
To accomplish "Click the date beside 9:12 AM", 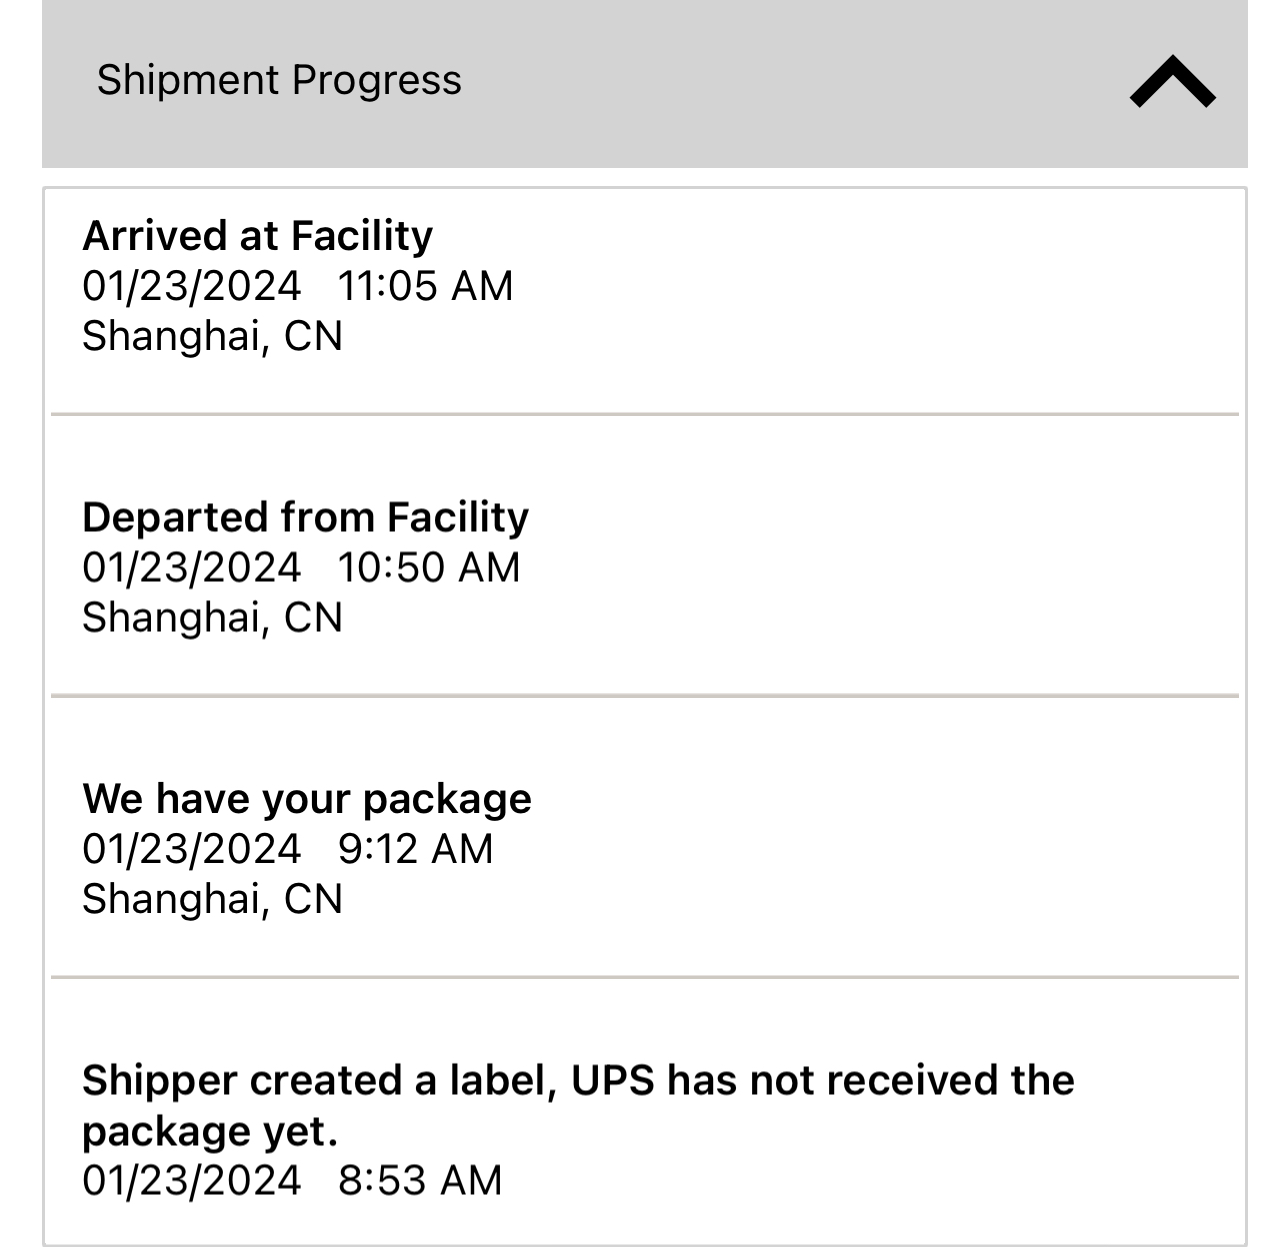I will pyautogui.click(x=191, y=849).
